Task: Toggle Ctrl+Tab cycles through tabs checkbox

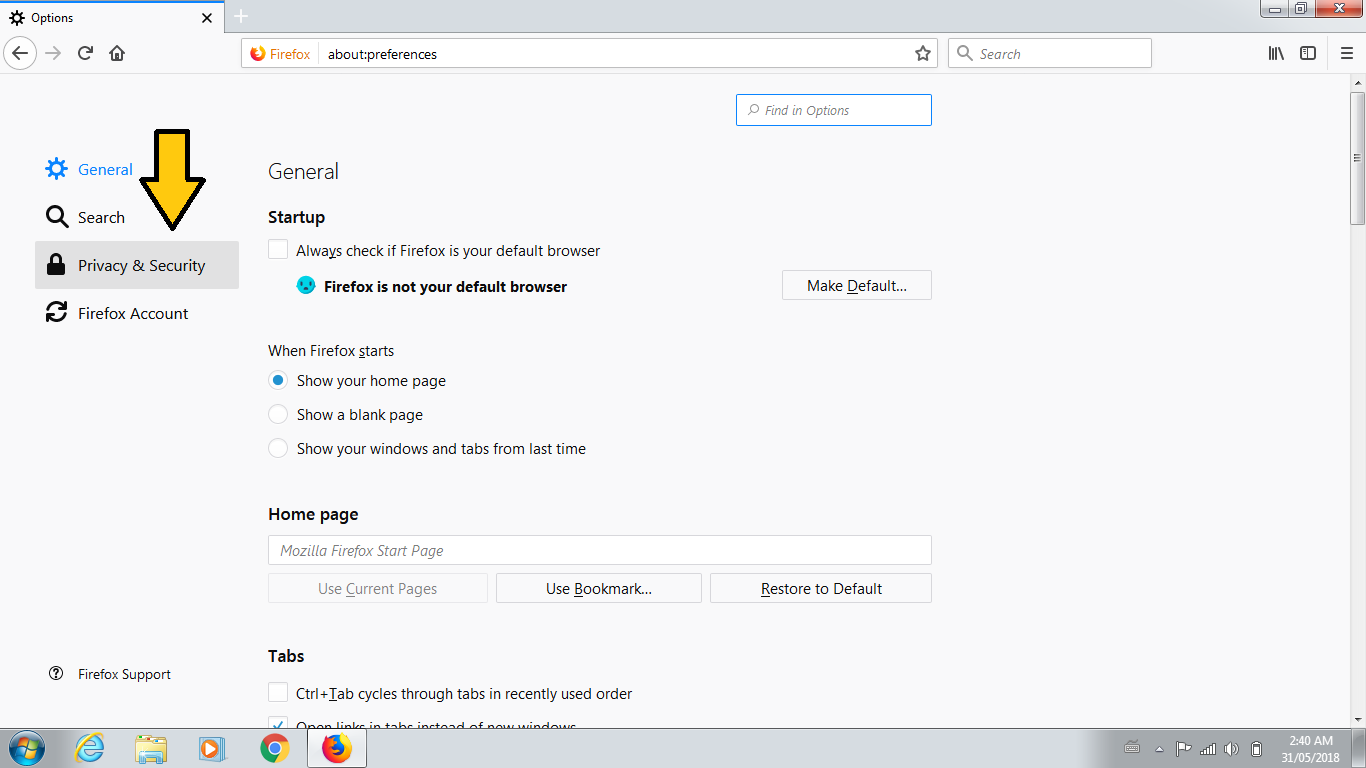Action: (278, 693)
